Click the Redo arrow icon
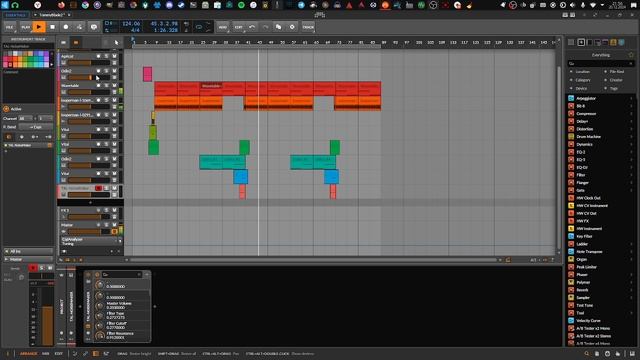The image size is (640, 360). pyautogui.click(x=265, y=27)
